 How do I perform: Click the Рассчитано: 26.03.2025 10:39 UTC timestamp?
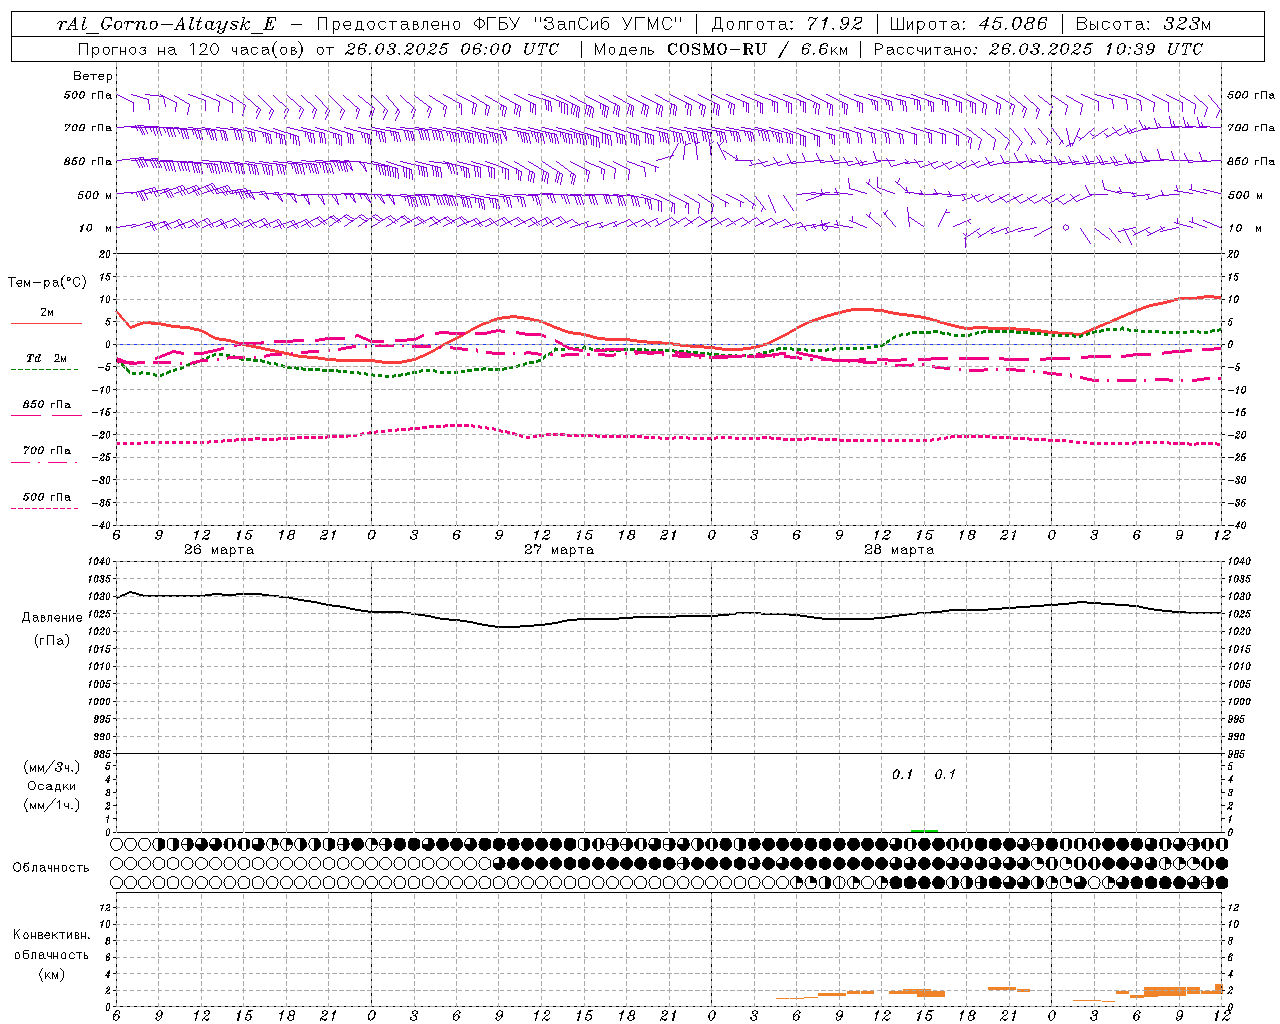pyautogui.click(x=1038, y=49)
